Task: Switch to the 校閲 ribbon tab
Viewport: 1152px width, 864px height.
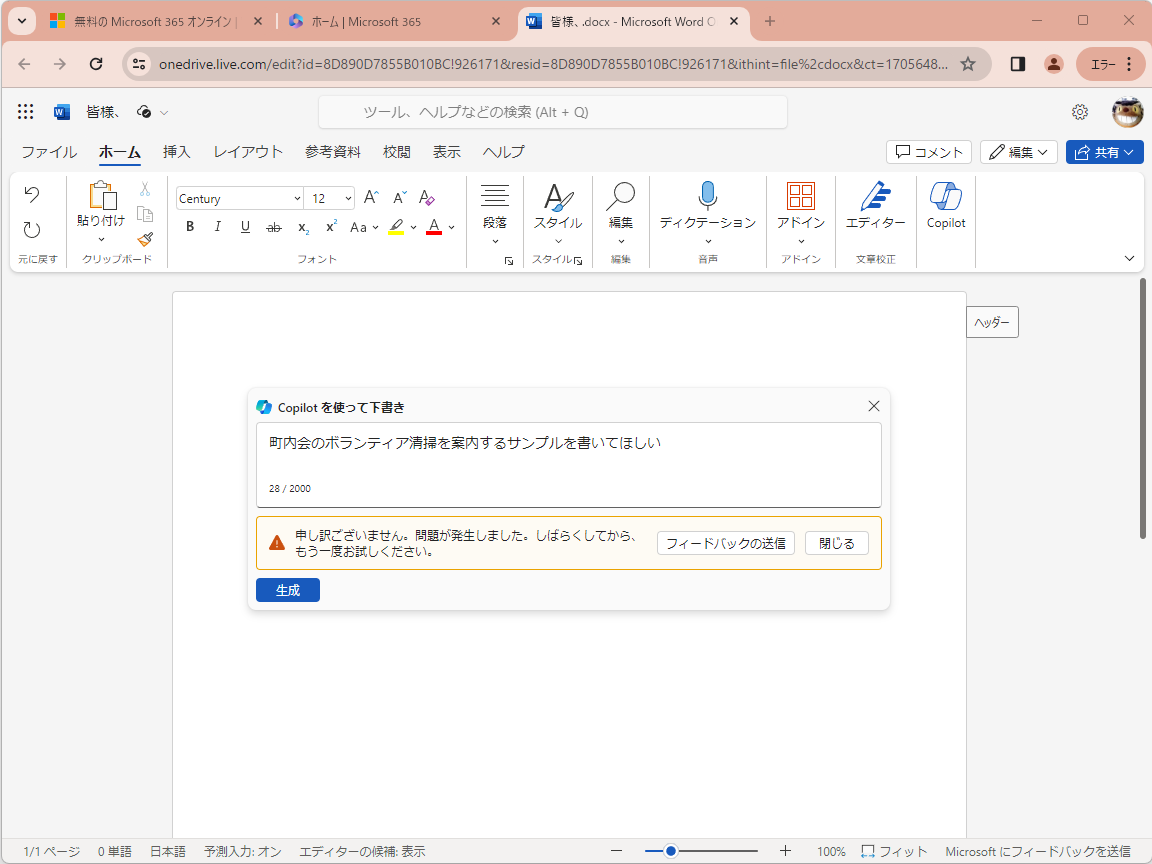Action: pos(396,152)
